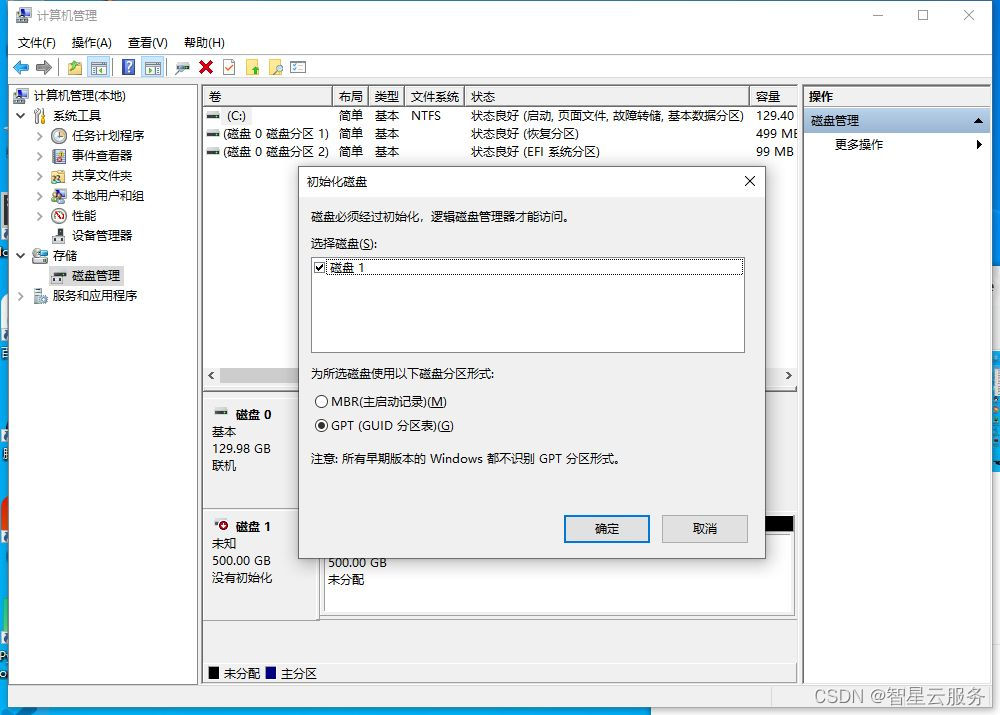The width and height of the screenshot is (1000, 715).
Task: Click 更多操作 in the actions pane
Action: [858, 145]
